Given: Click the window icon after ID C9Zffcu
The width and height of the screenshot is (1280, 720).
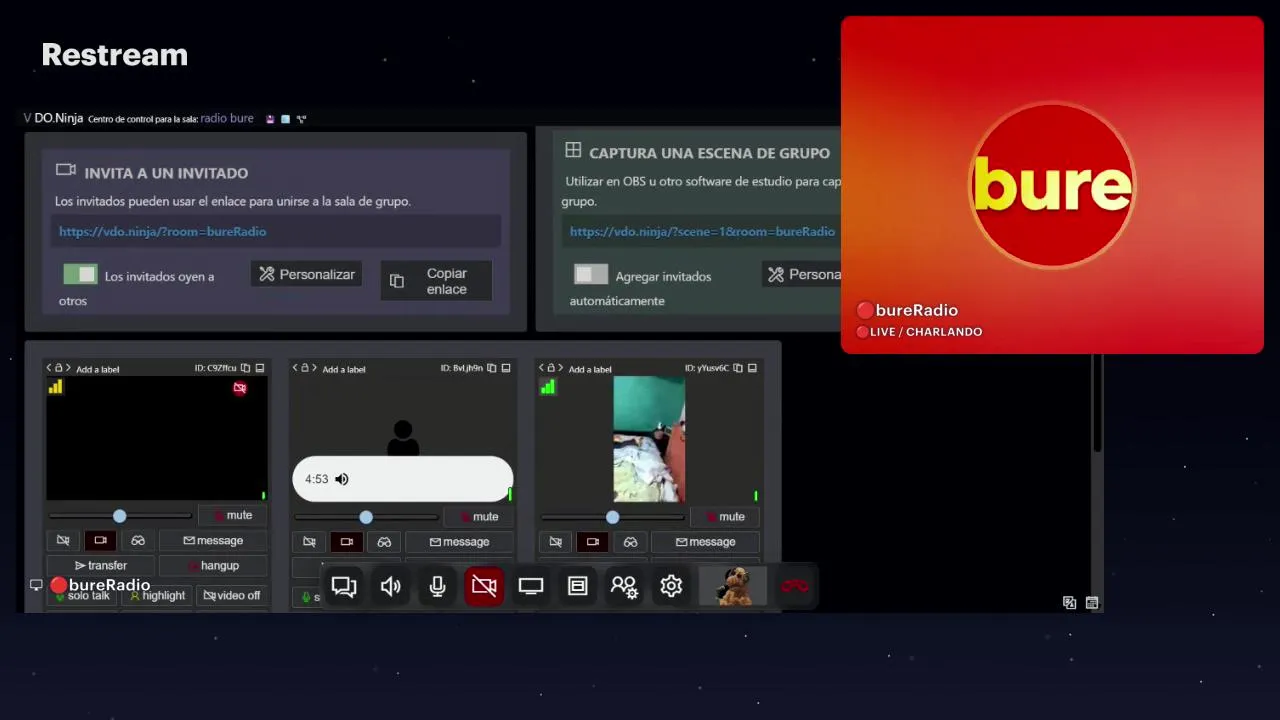Looking at the screenshot, I should point(260,368).
